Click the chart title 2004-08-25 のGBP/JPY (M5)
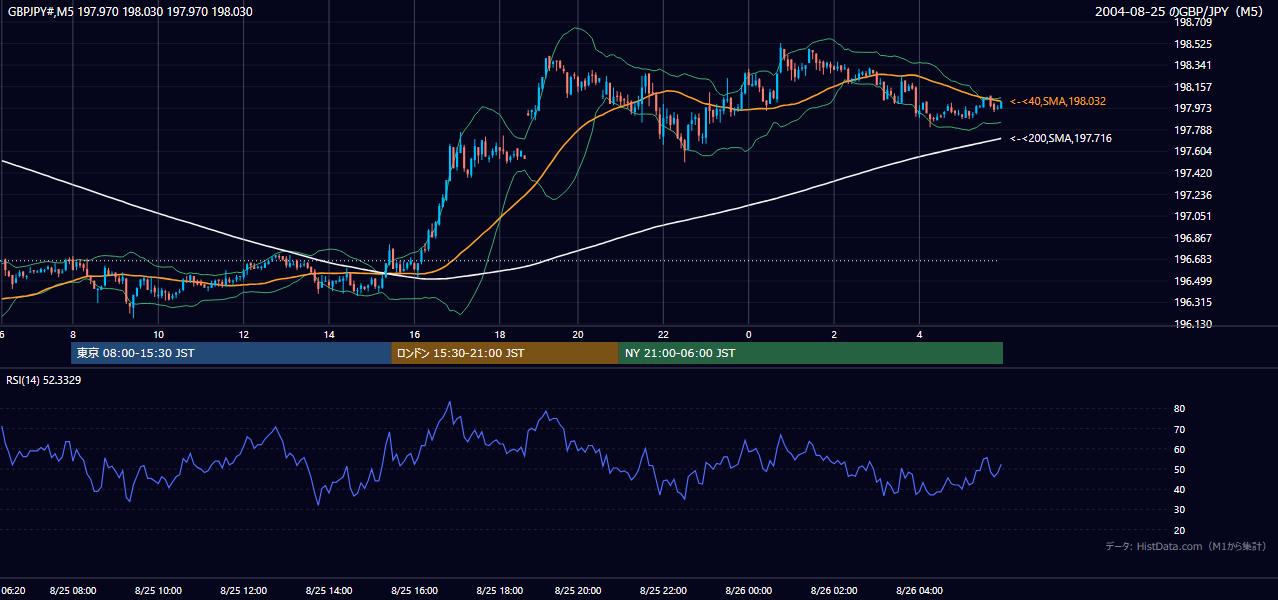Viewport: 1278px width, 600px height. (x=1180, y=12)
